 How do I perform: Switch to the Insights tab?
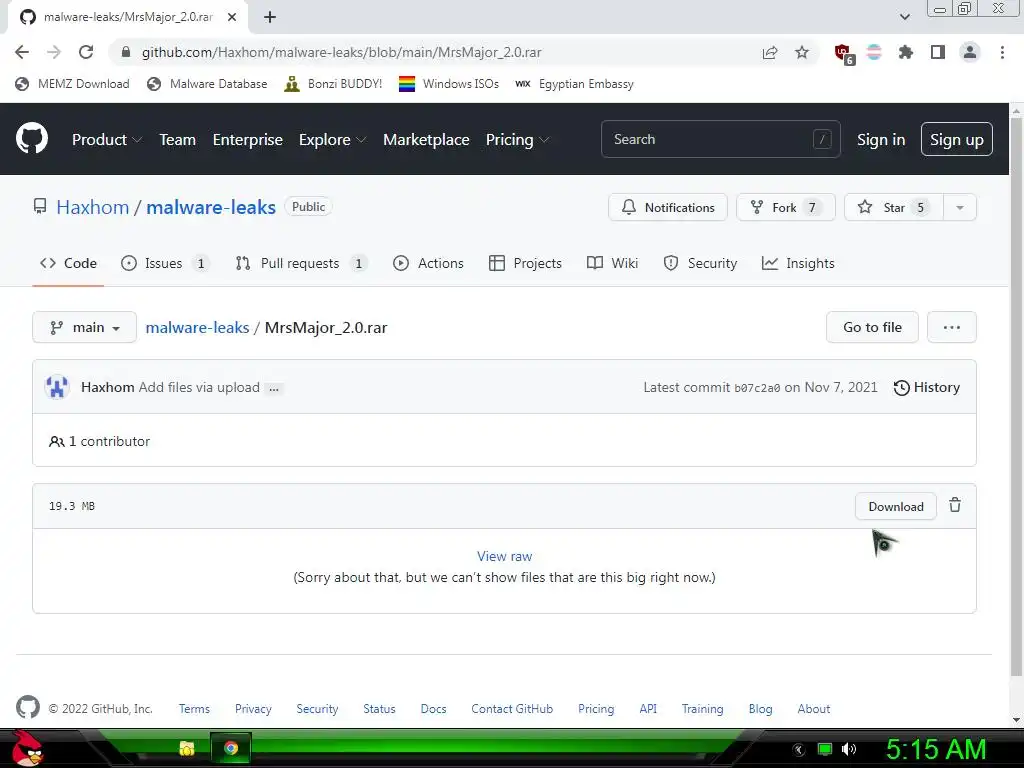tap(798, 263)
